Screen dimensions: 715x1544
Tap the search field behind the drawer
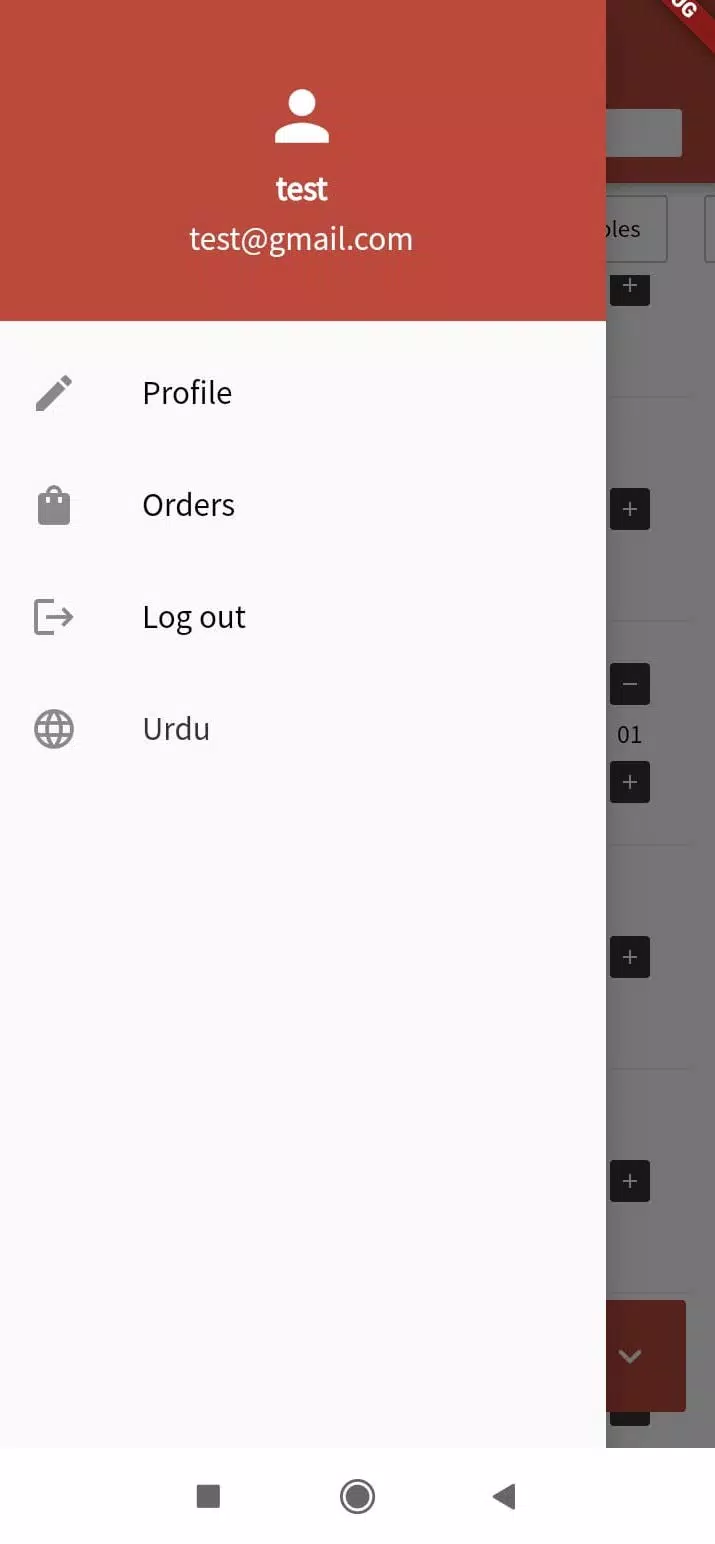[644, 133]
